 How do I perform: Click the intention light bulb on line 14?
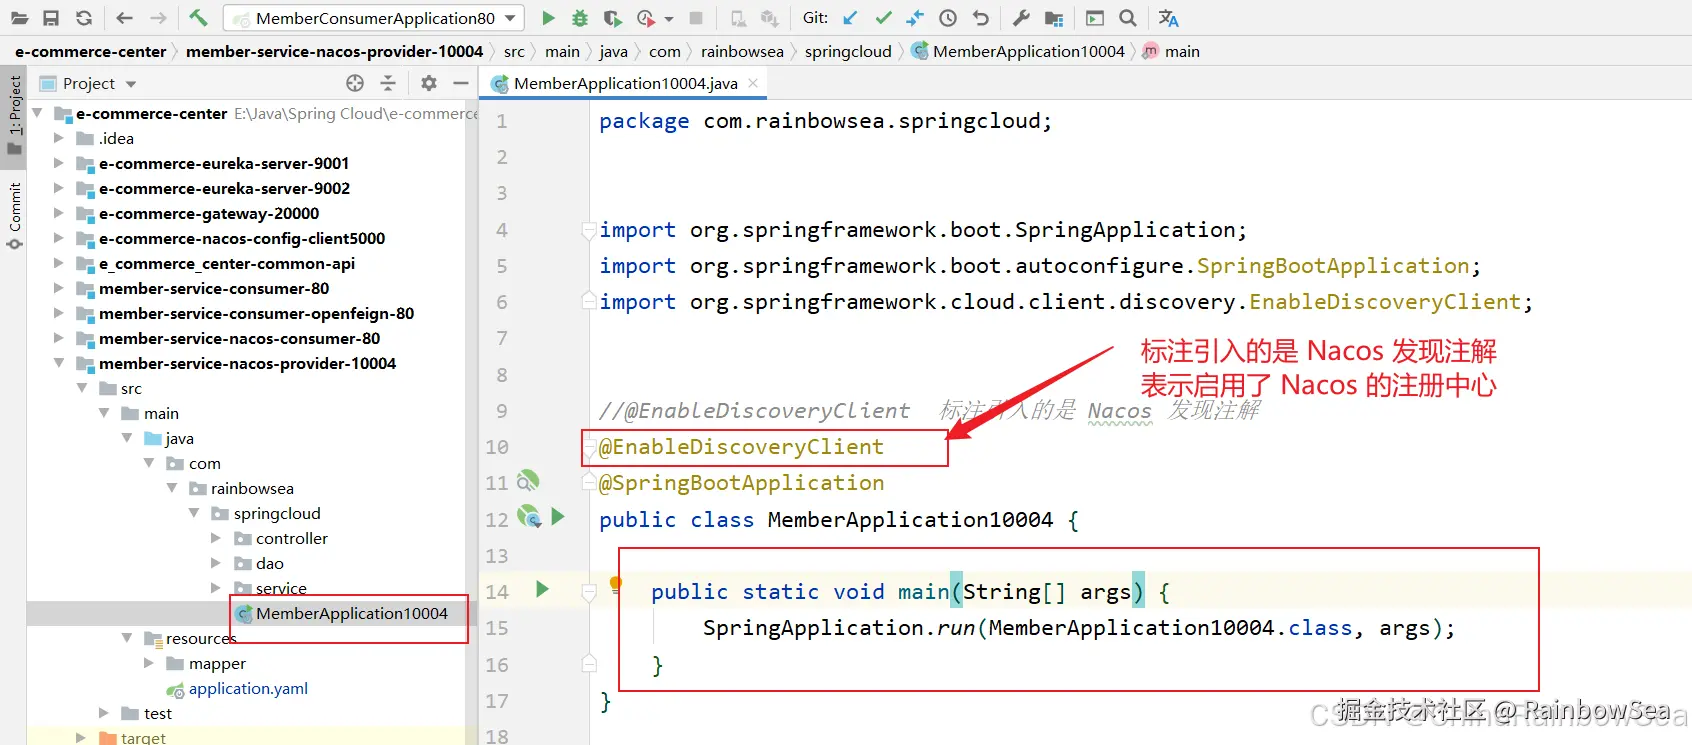pos(616,585)
